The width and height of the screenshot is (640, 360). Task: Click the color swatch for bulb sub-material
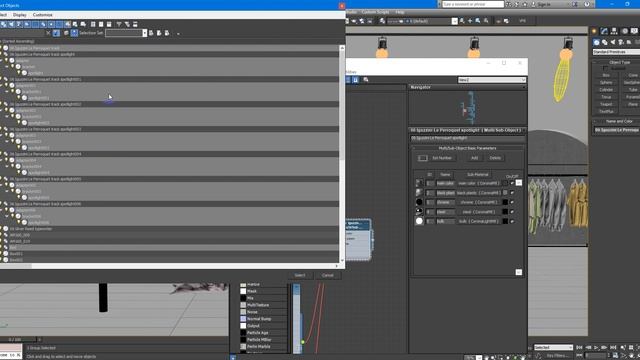tap(505, 221)
